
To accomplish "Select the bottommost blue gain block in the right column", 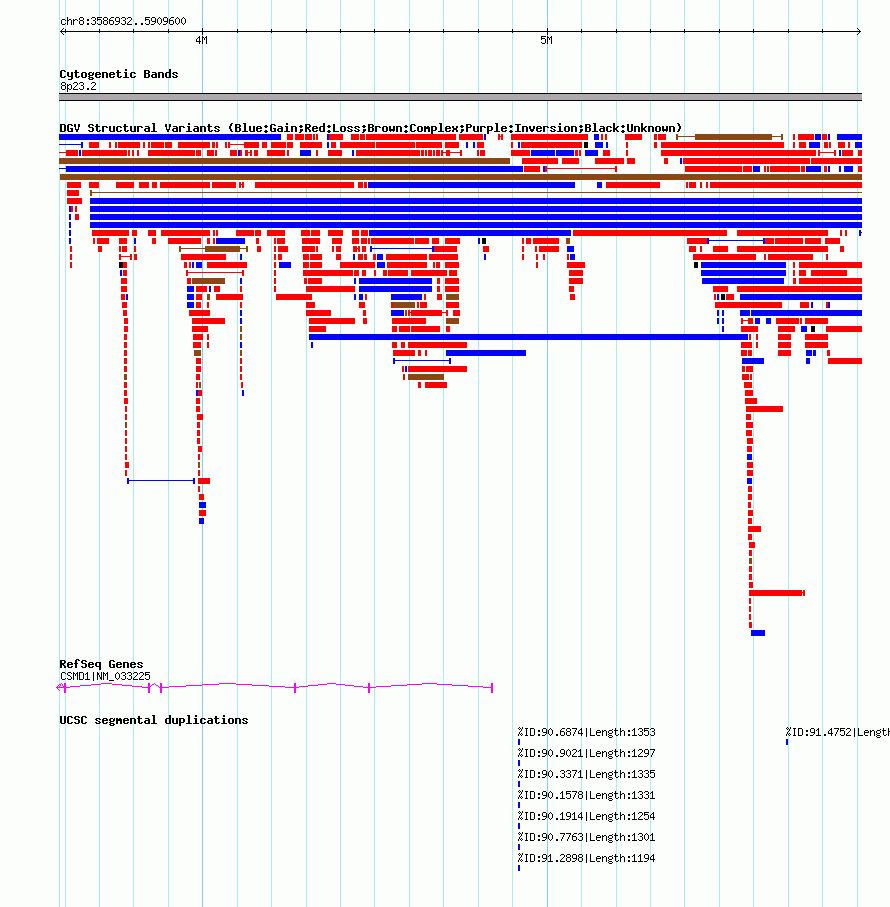I will point(758,633).
